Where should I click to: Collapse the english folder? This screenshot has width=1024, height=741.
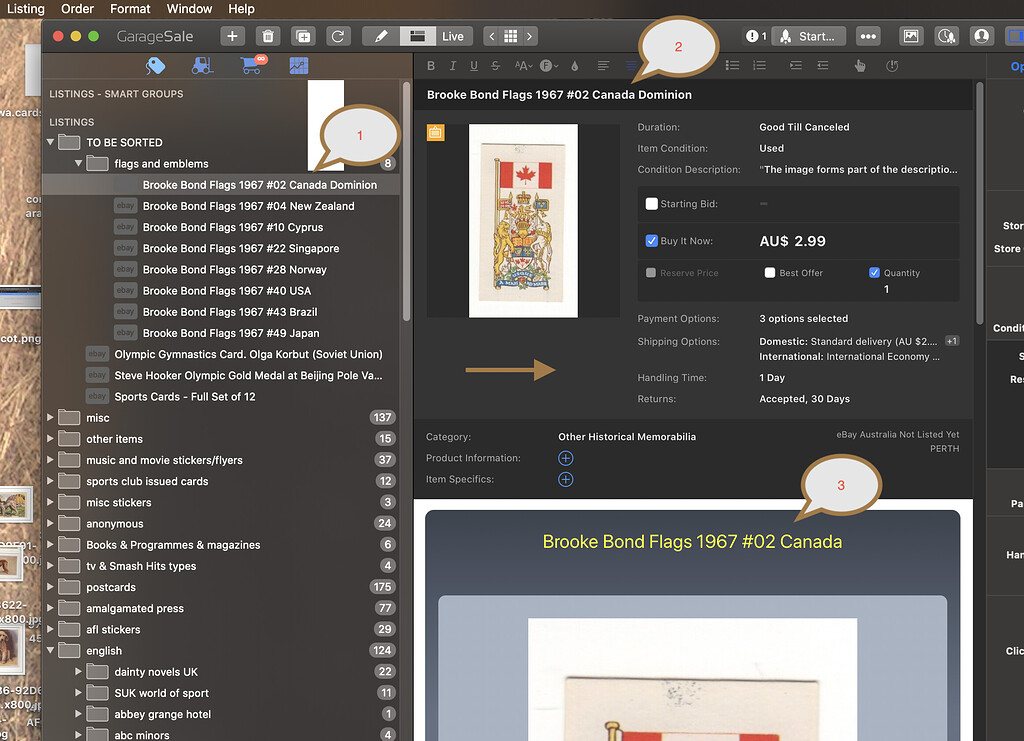point(50,650)
